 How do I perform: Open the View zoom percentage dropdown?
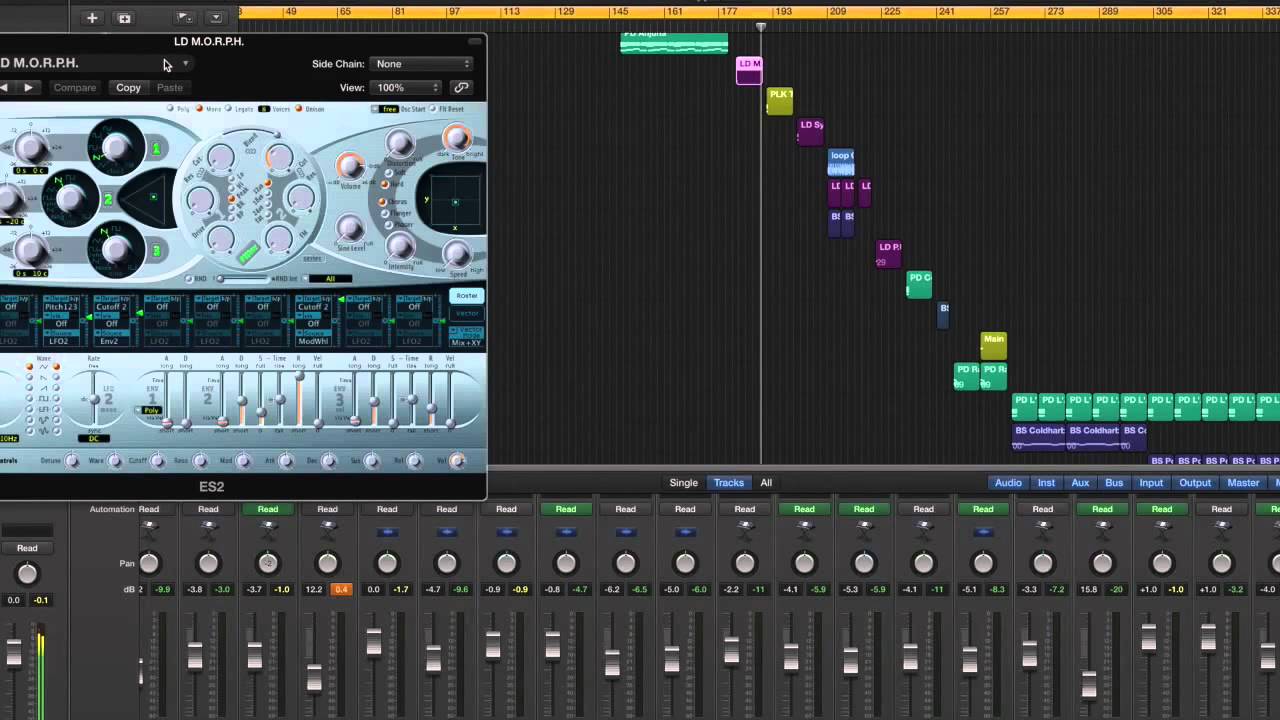pyautogui.click(x=406, y=88)
